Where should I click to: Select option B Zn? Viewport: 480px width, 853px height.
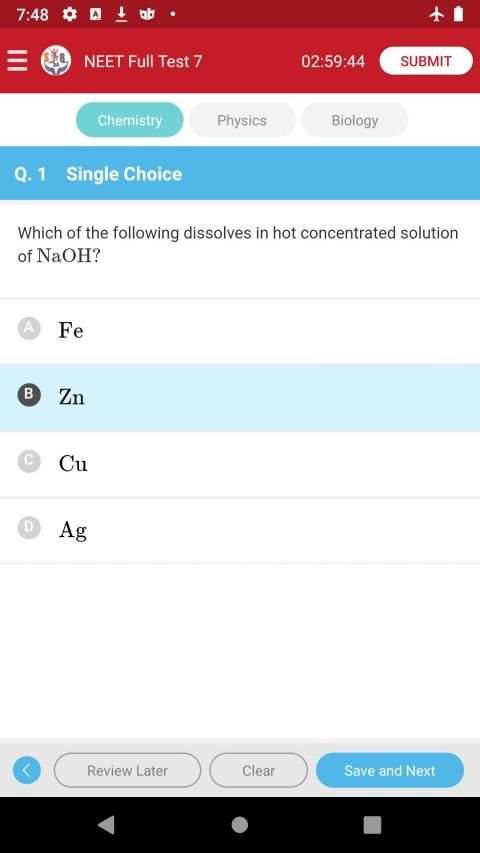tap(240, 398)
